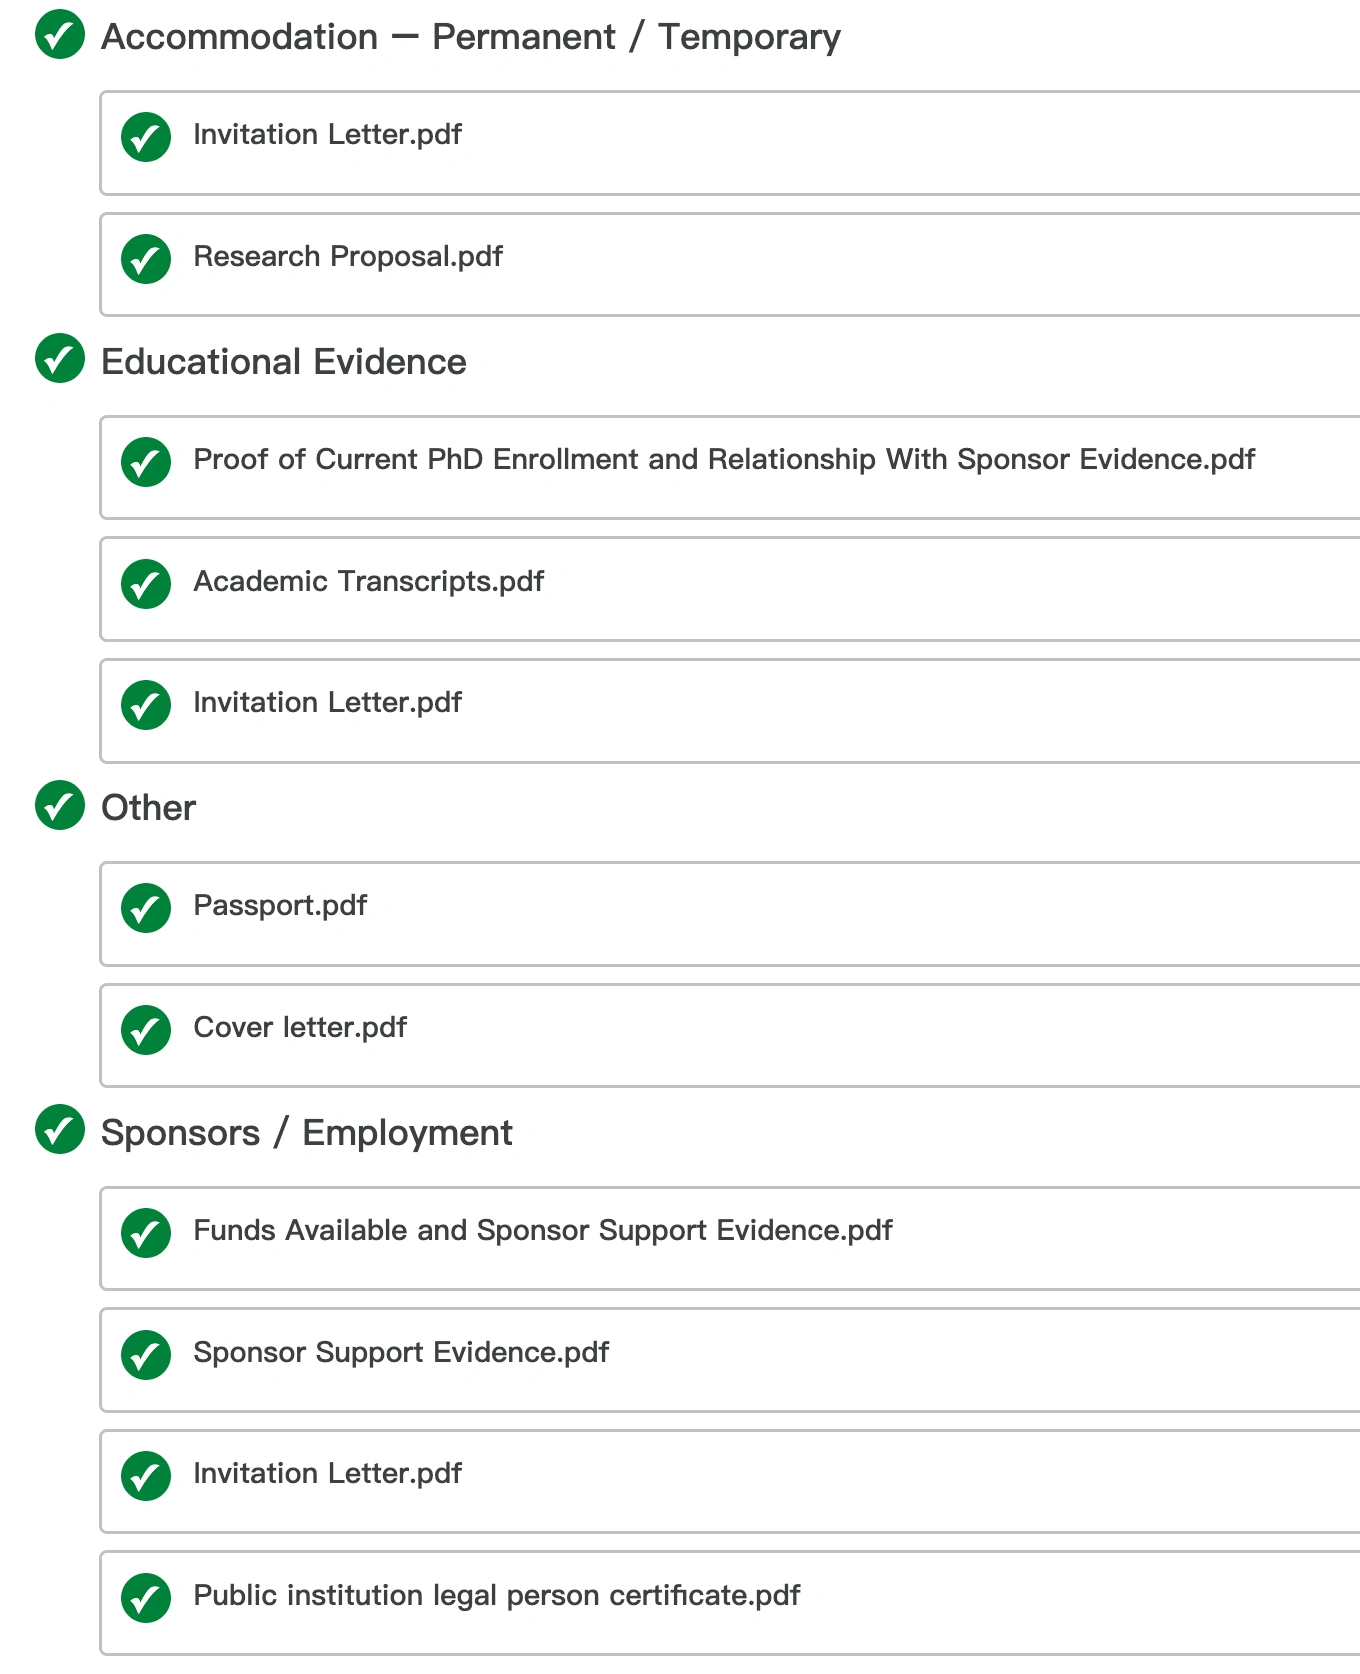
Task: Collapse the Educational Evidence section heading
Action: 283,362
